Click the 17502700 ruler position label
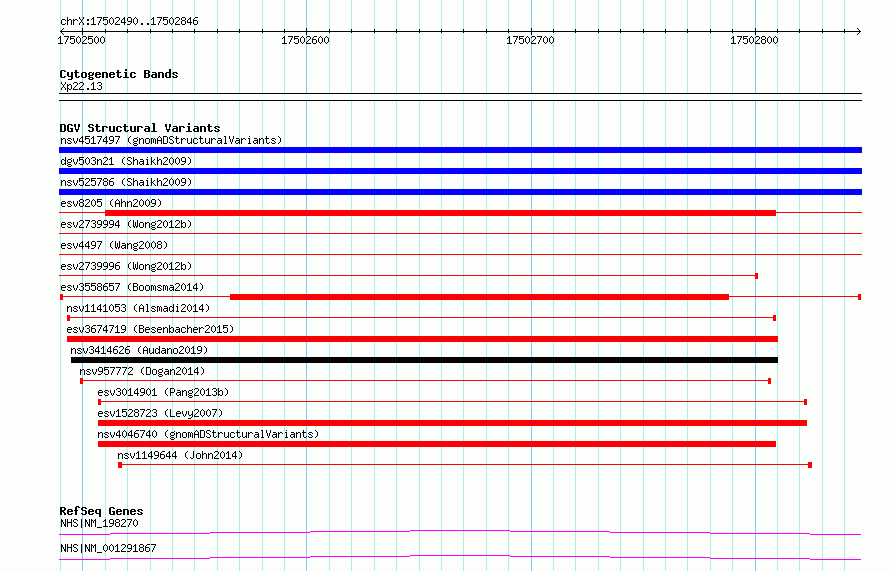Image resolution: width=890 pixels, height=571 pixels. click(530, 40)
